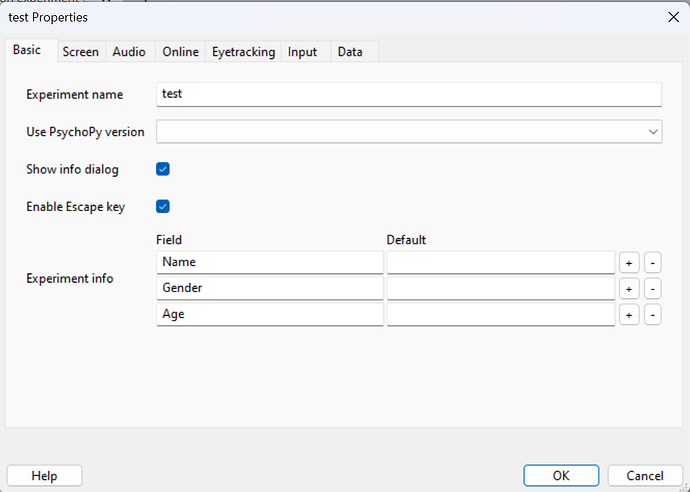Screen dimensions: 690x492
Task: Close the test Properties dialog
Action: (x=673, y=17)
